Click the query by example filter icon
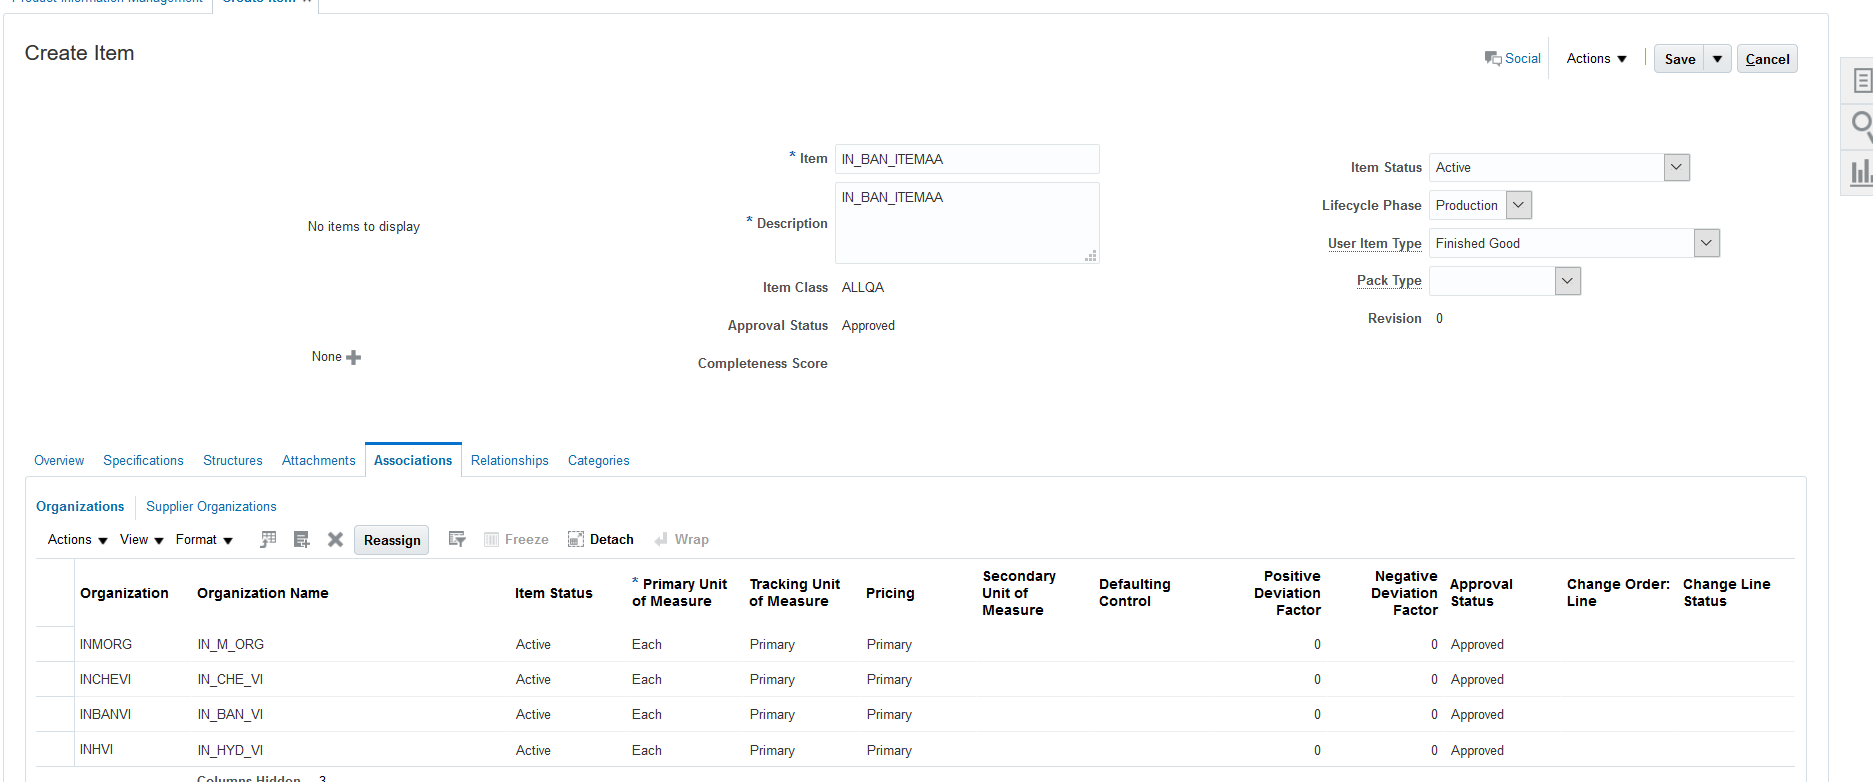The height and width of the screenshot is (782, 1873). click(457, 540)
